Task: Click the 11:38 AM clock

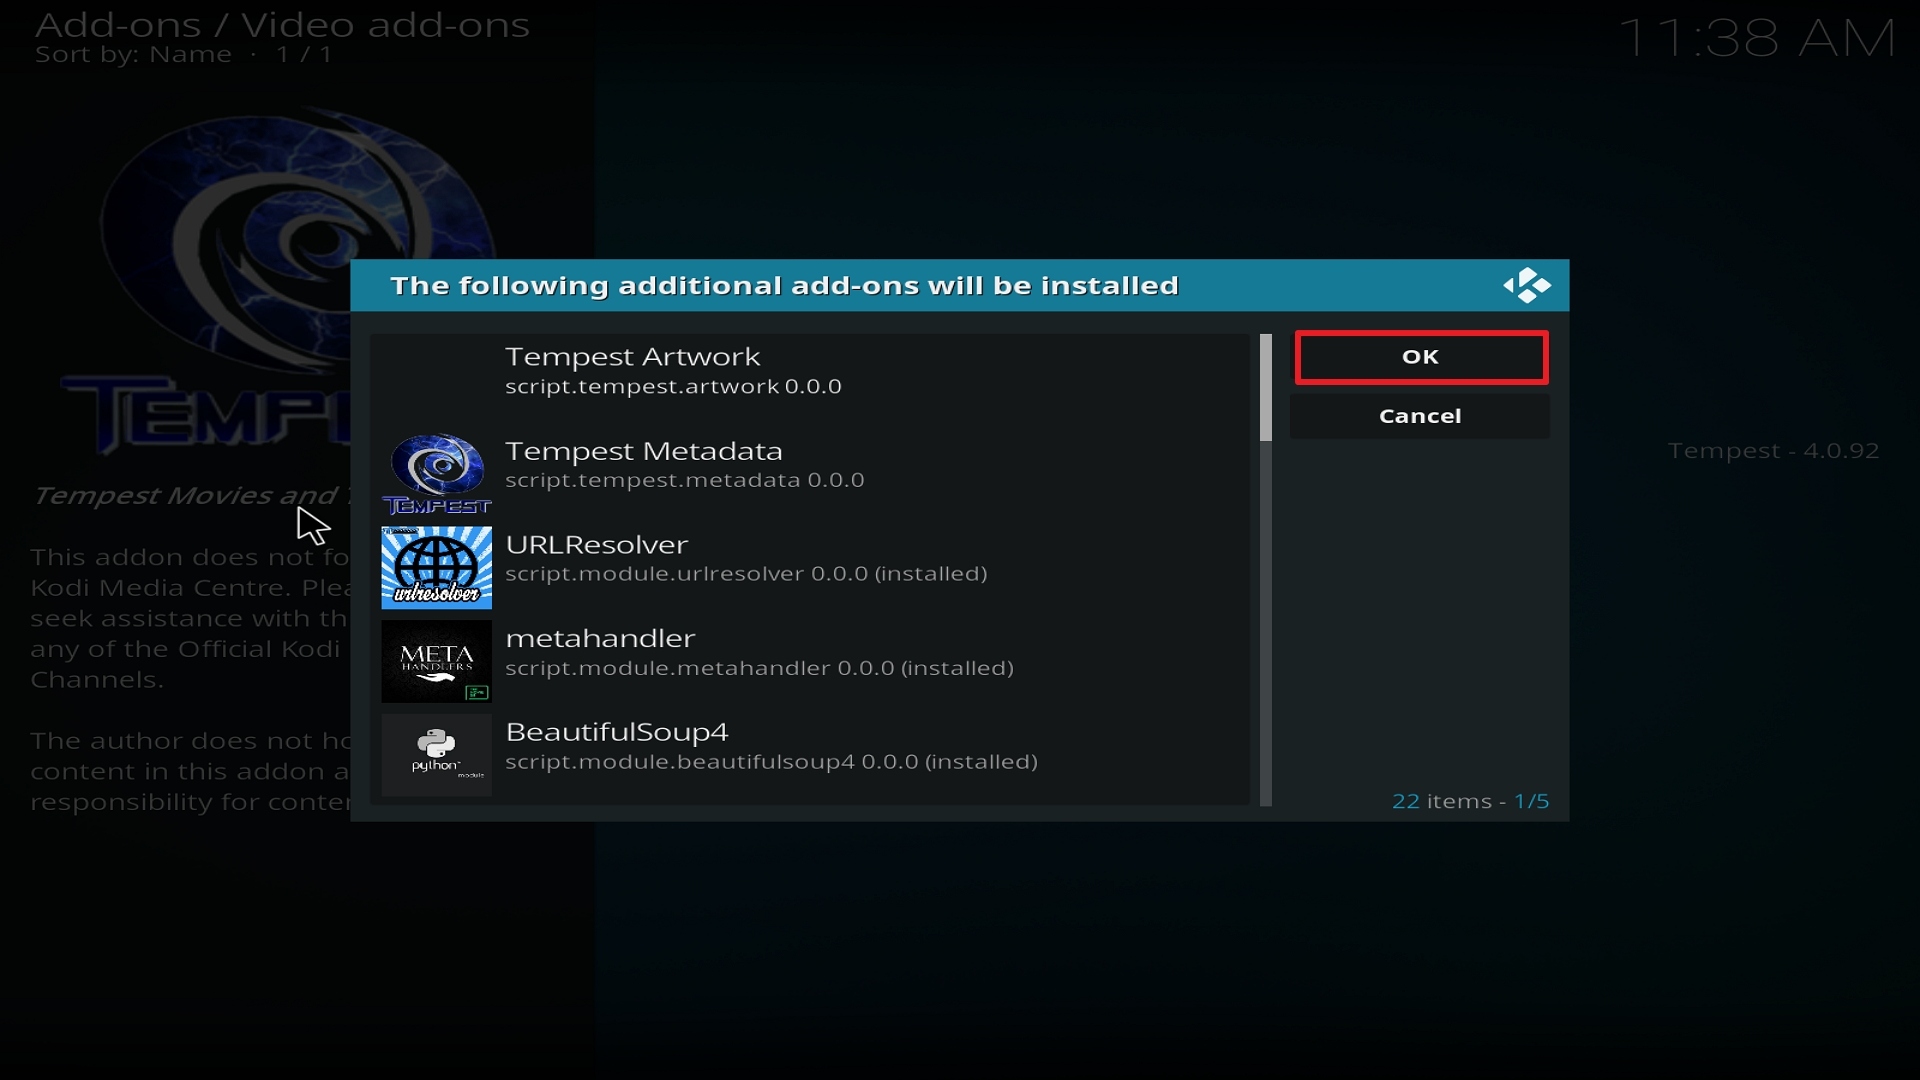Action: point(1756,39)
